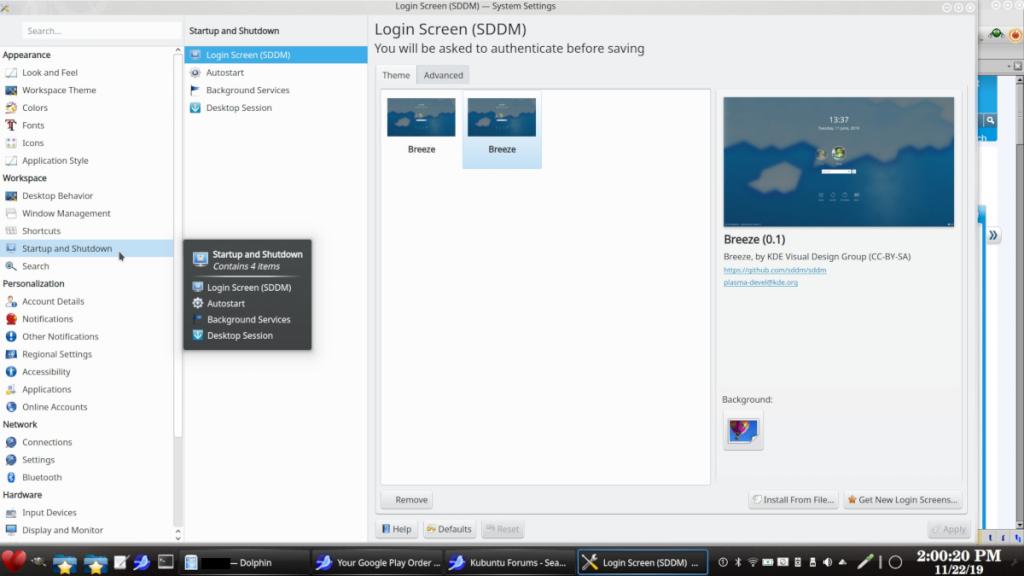
Task: Open the Colors settings module
Action: click(35, 108)
